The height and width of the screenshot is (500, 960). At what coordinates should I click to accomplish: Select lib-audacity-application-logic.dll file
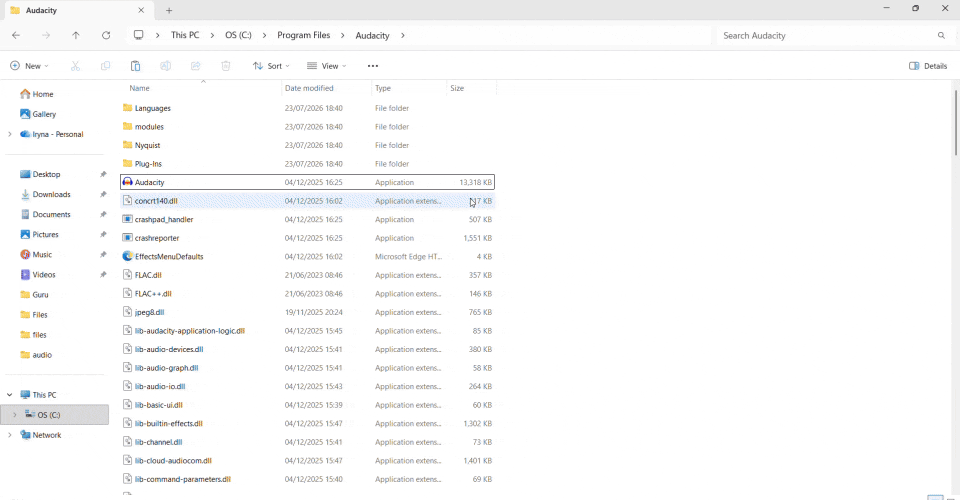(x=307, y=330)
